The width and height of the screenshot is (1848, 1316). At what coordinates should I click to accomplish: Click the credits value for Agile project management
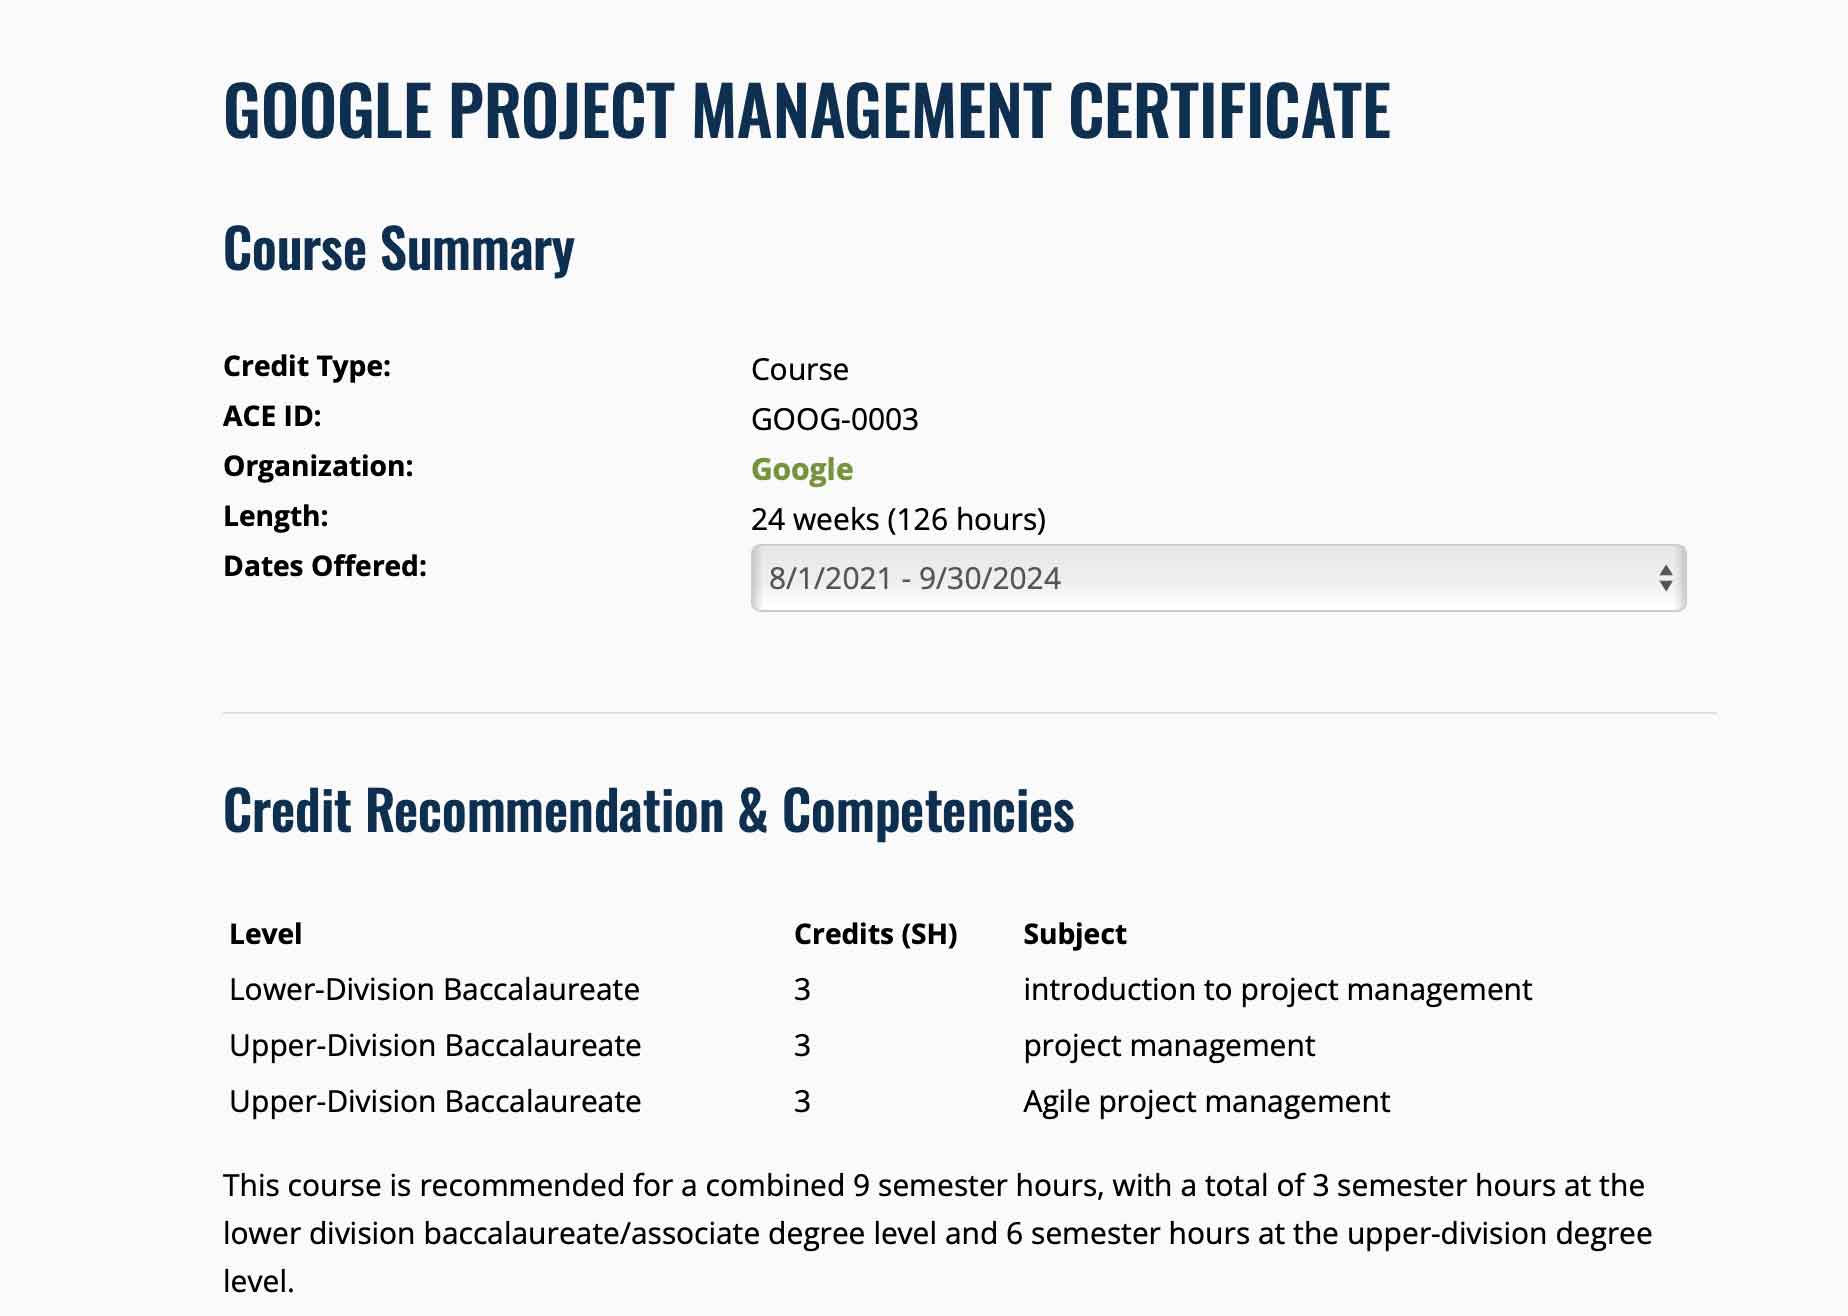802,1101
